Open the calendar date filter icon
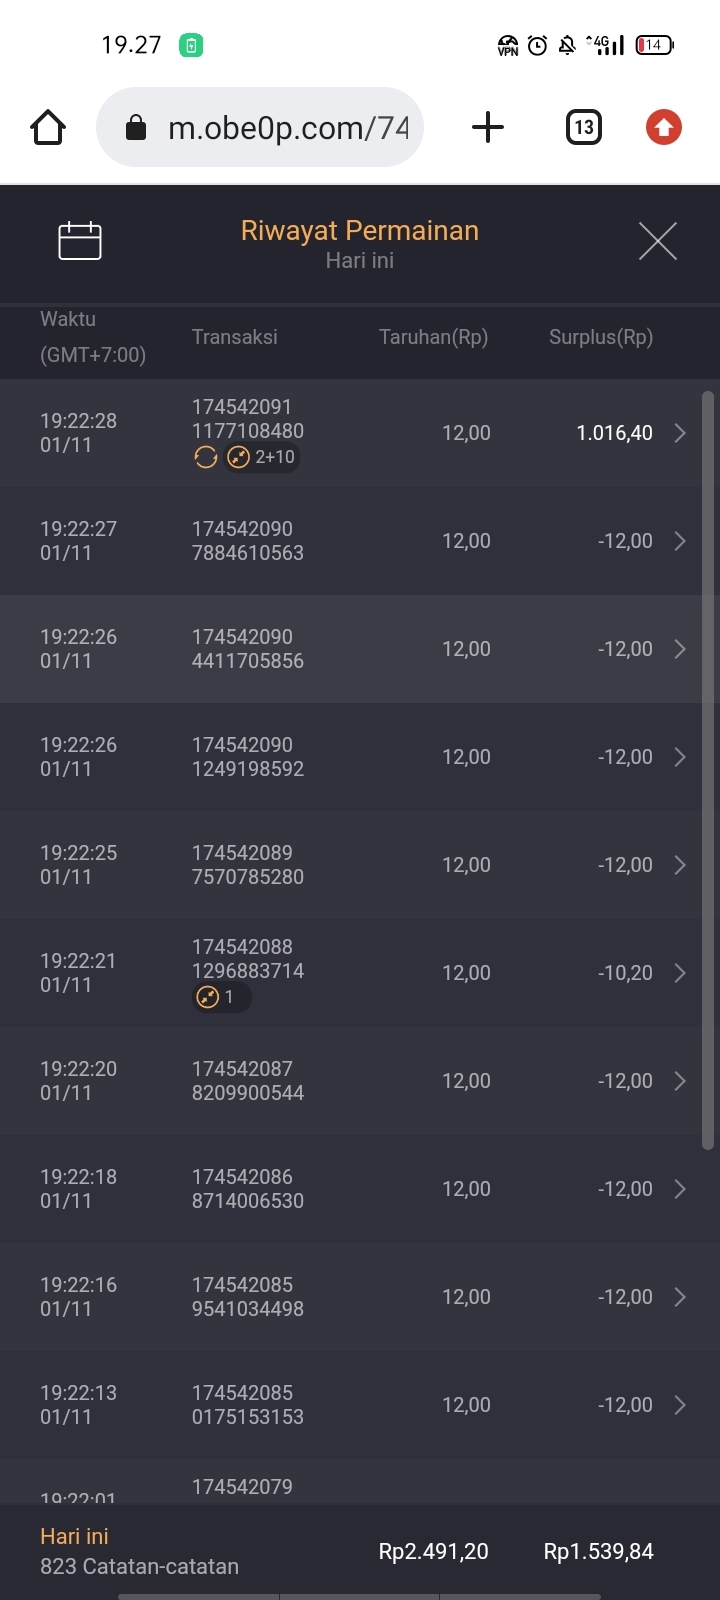 (x=80, y=241)
